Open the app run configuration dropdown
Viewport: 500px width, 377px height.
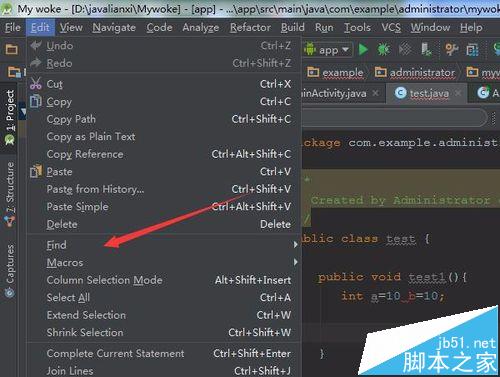[x=328, y=50]
